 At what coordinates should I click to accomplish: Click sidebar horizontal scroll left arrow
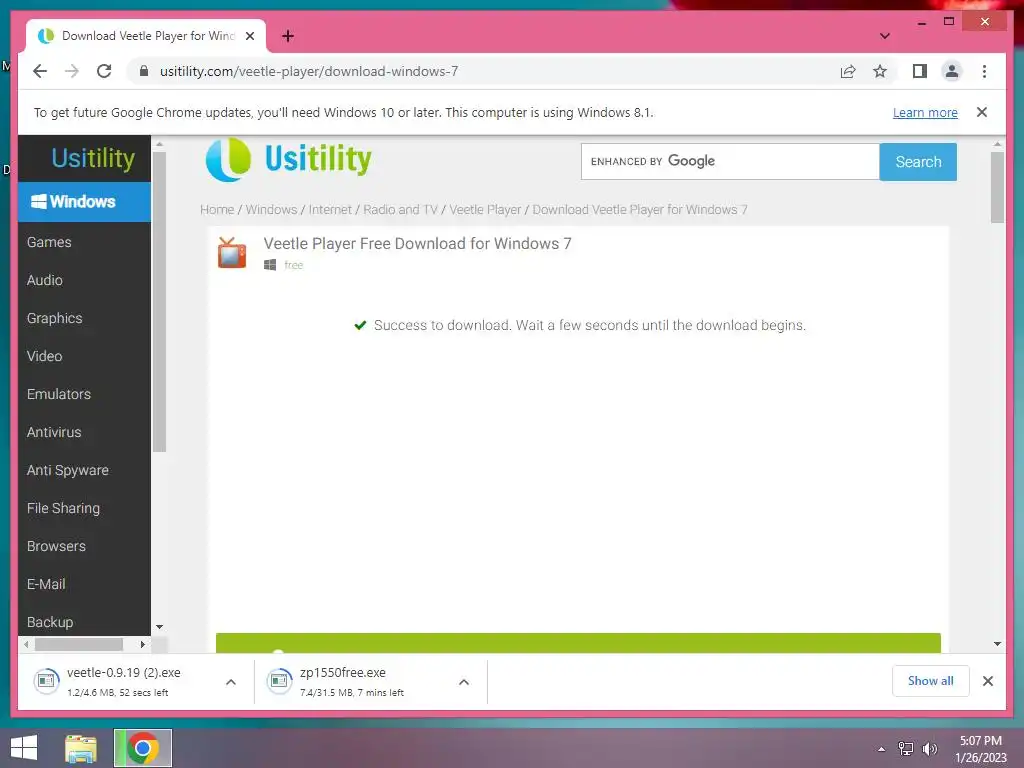pyautogui.click(x=26, y=645)
